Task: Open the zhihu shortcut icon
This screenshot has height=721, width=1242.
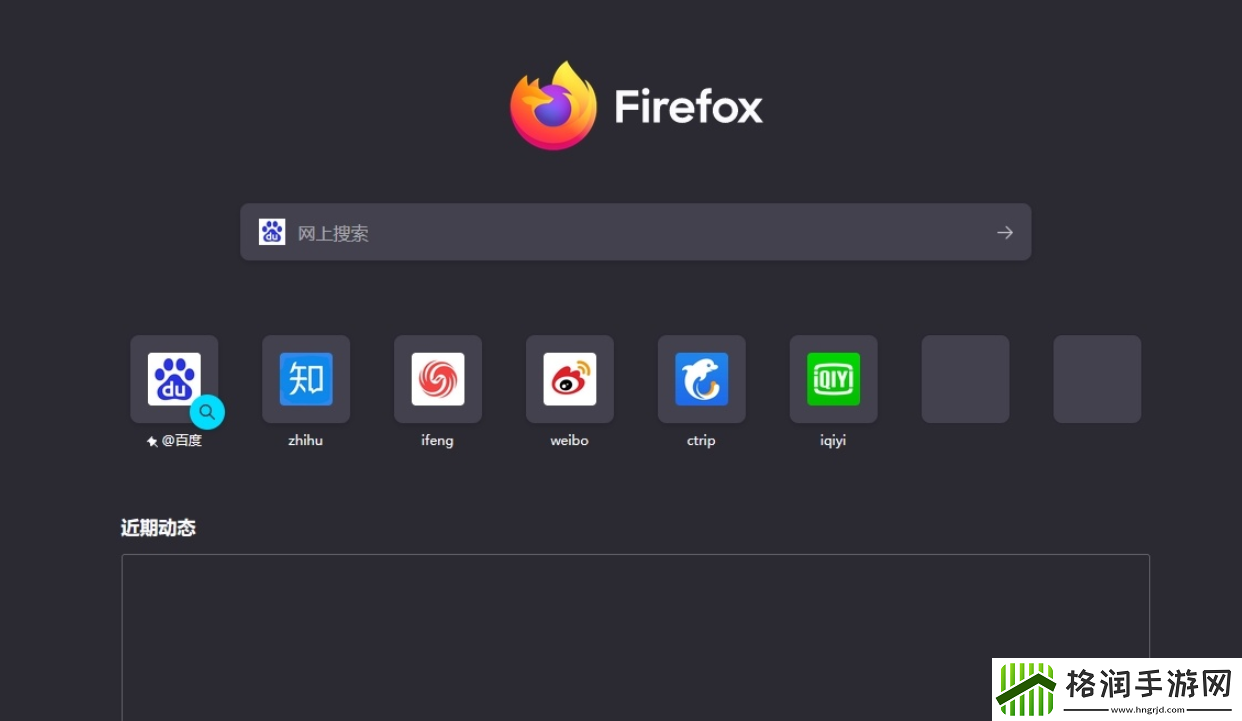Action: pos(306,379)
